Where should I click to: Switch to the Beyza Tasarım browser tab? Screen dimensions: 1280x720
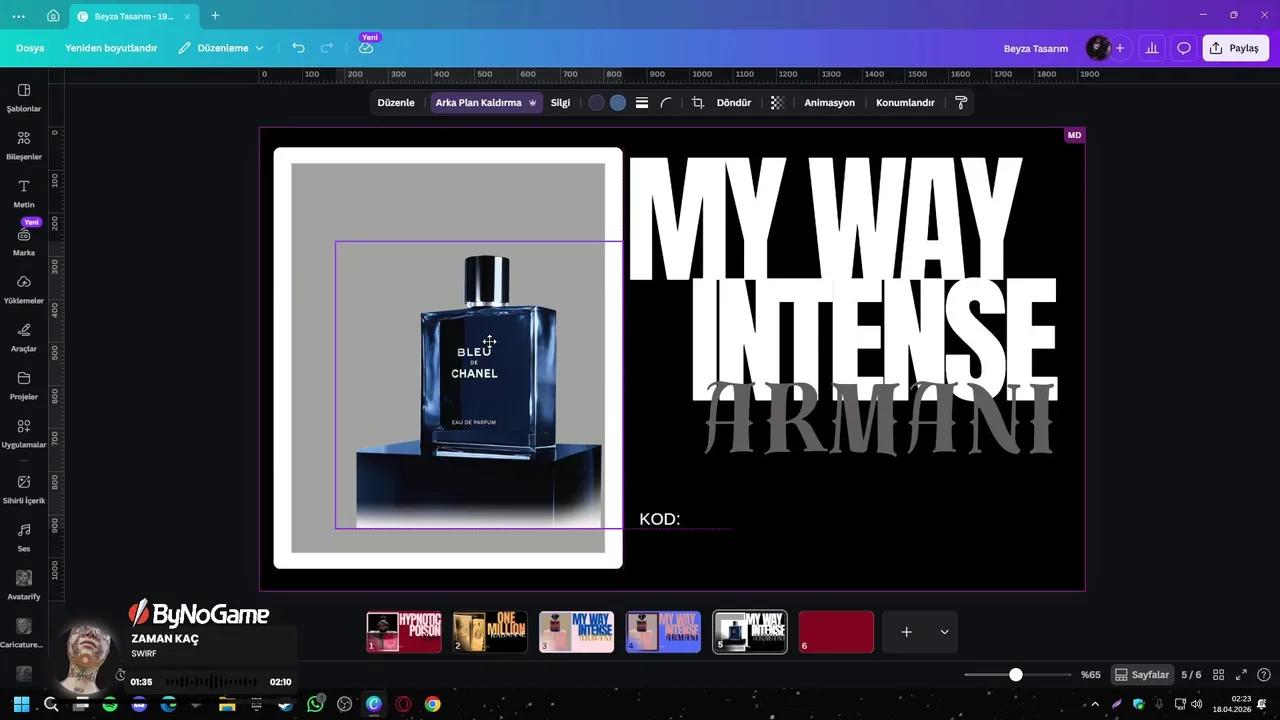coord(133,16)
